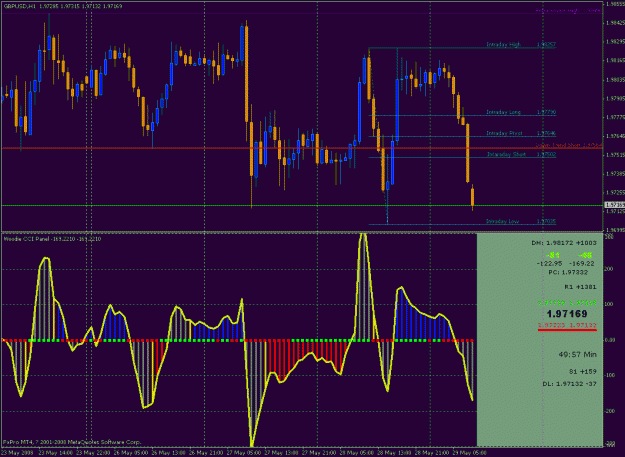Screen dimensions: 625x457
Task: Click the 'DL: 1.97132 -37' readout
Action: point(570,384)
